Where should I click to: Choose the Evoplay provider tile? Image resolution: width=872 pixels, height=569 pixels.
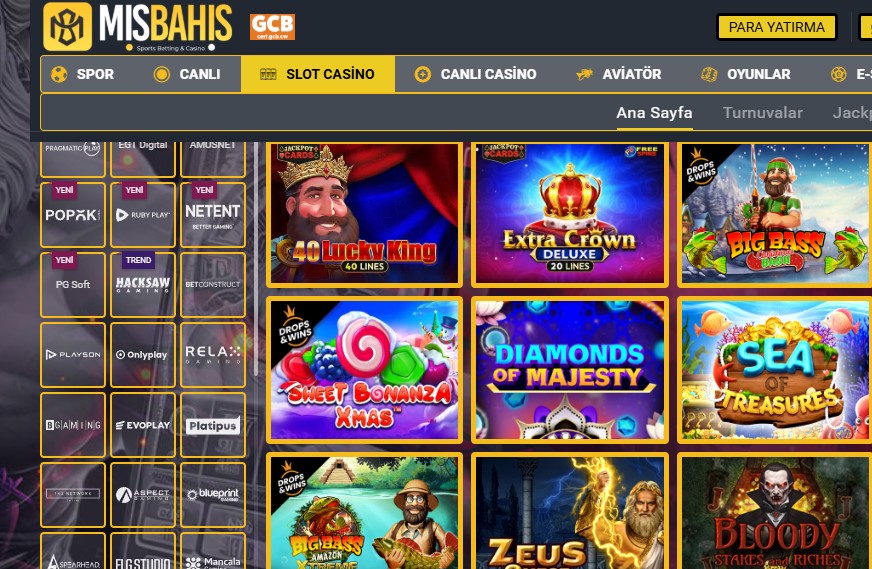(x=143, y=425)
